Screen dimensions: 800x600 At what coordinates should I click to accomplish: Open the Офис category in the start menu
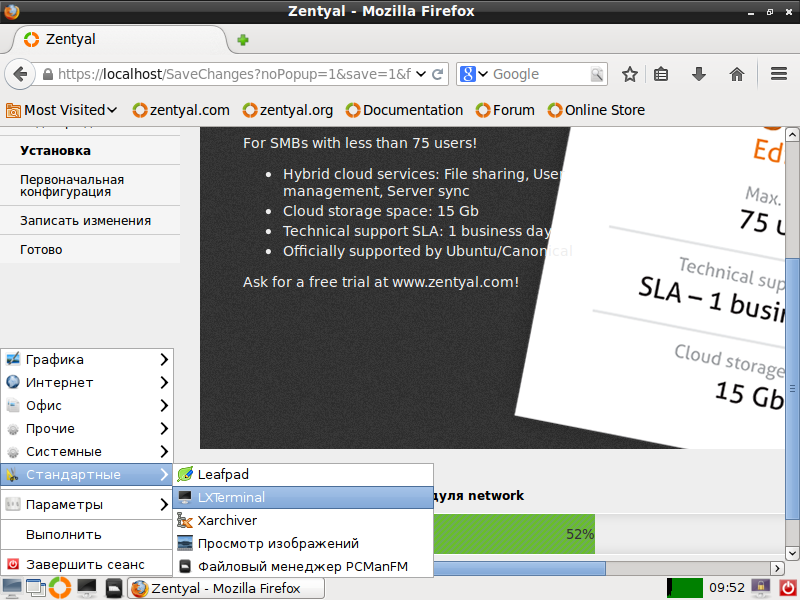[87, 406]
